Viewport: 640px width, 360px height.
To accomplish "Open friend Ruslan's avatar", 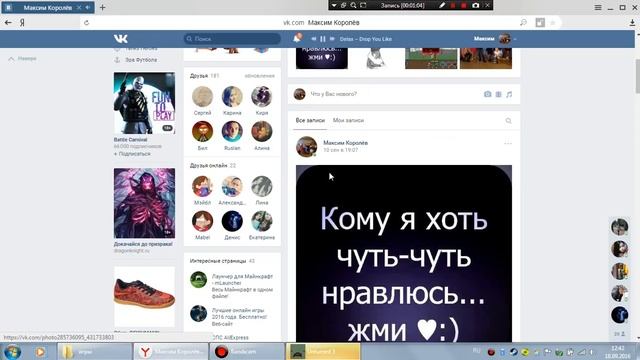I will [232, 131].
